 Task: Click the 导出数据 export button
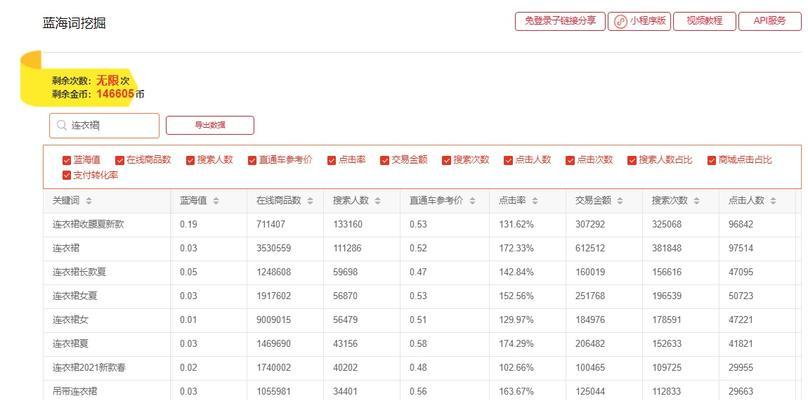pos(210,125)
